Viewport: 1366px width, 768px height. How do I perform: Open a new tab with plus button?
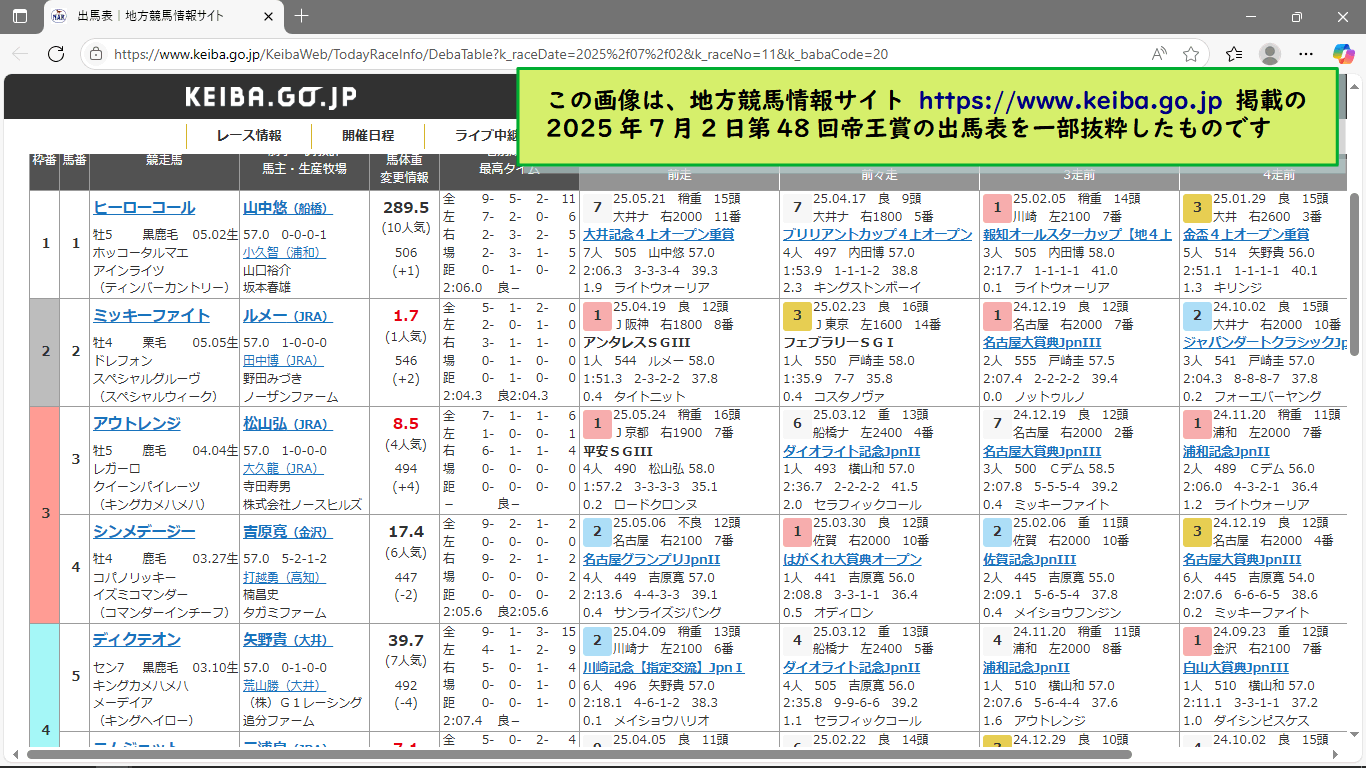coord(302,16)
